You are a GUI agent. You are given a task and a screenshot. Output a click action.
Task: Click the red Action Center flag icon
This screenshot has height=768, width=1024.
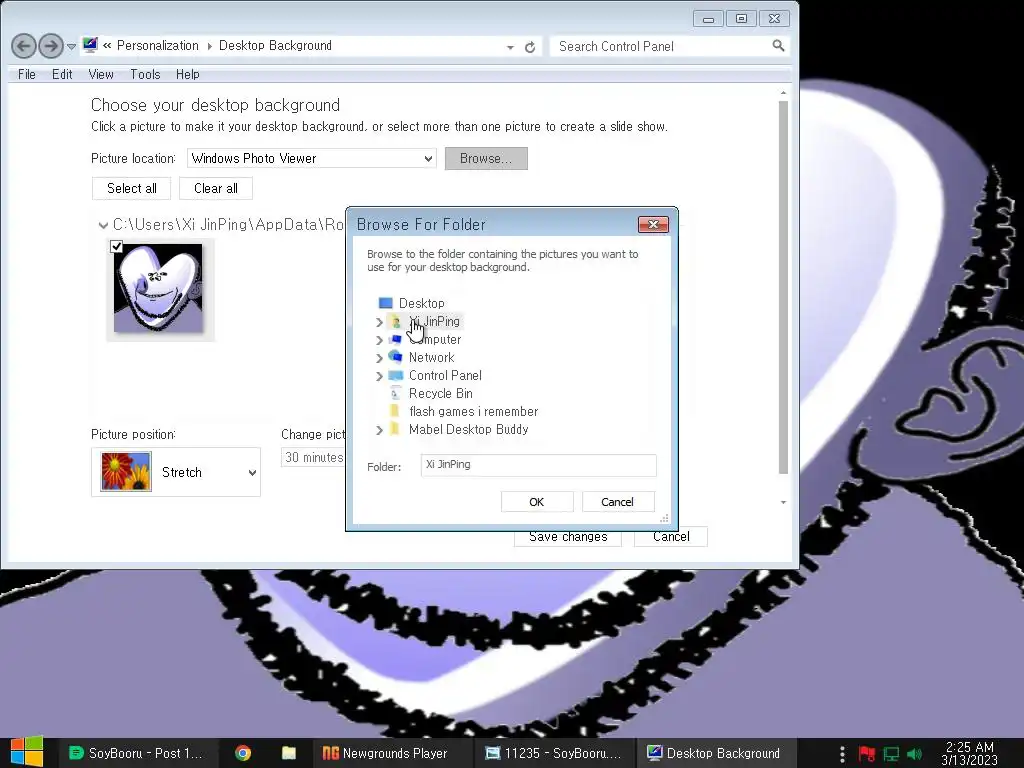[867, 754]
